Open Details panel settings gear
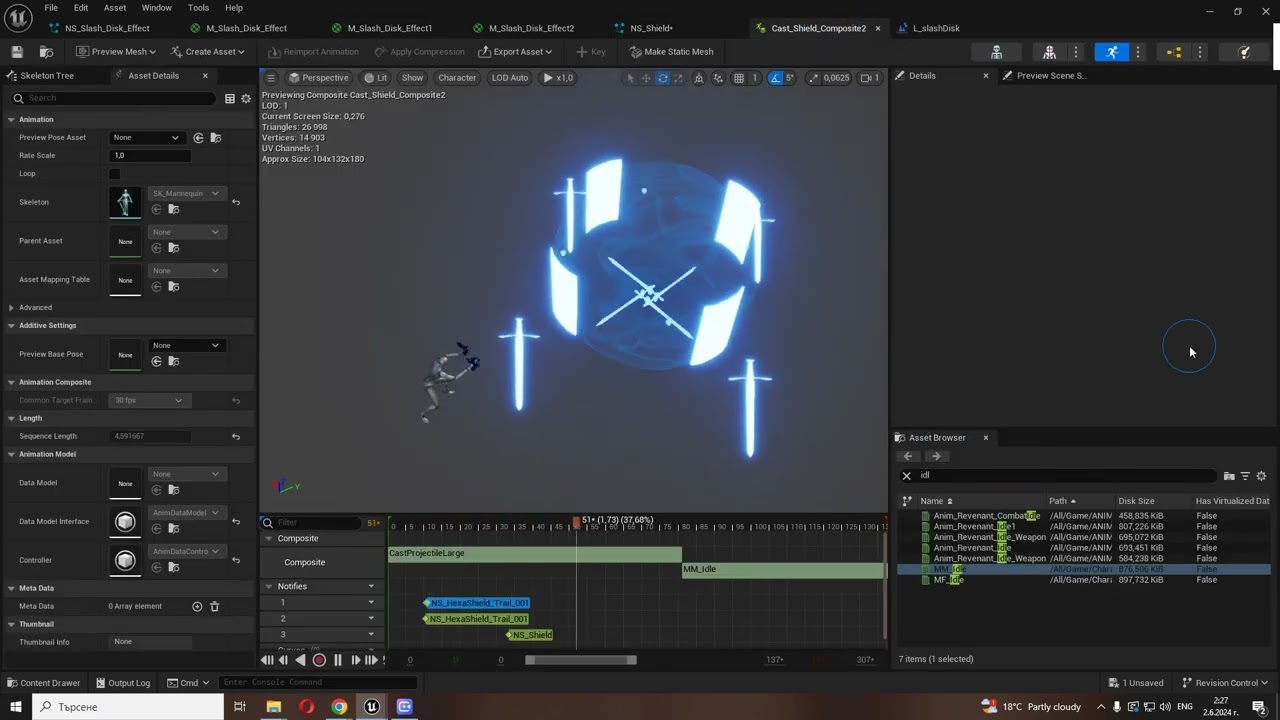This screenshot has width=1280, height=720. click(x=245, y=98)
